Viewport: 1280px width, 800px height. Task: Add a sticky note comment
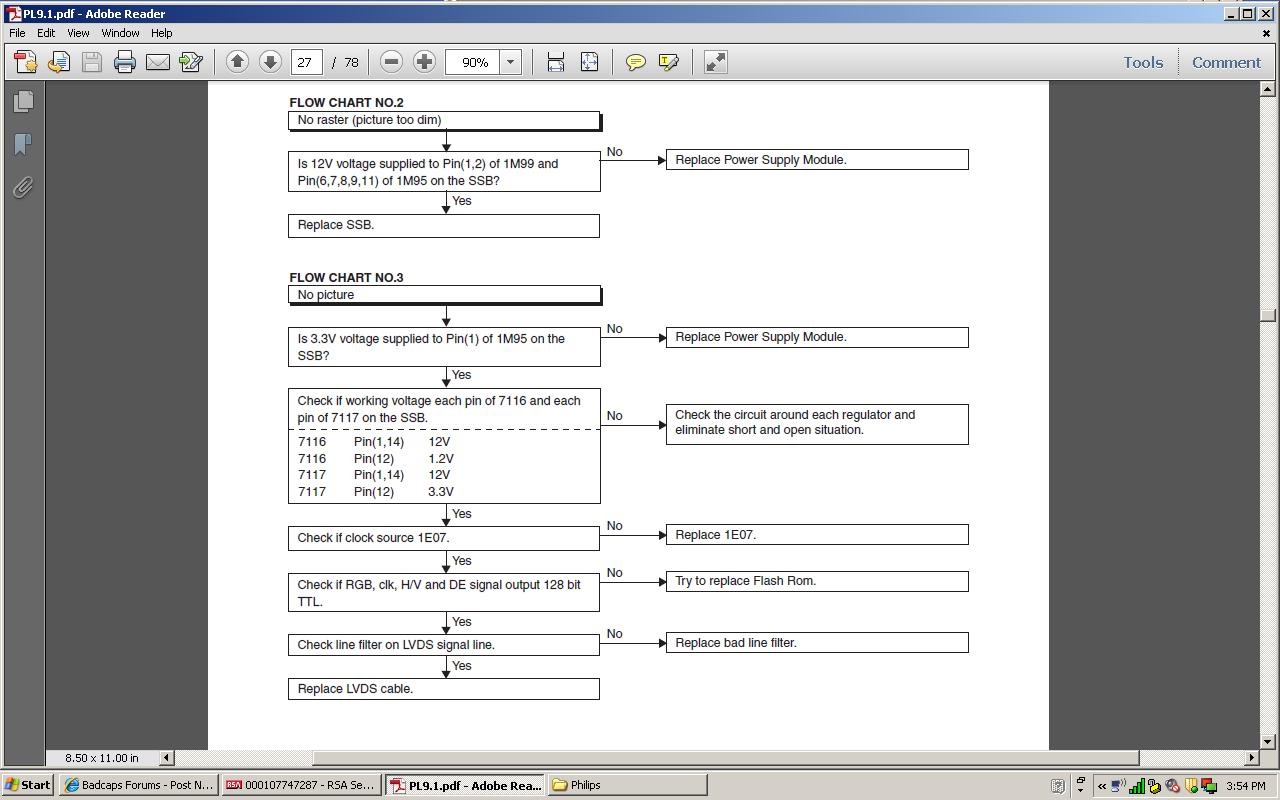click(x=635, y=62)
